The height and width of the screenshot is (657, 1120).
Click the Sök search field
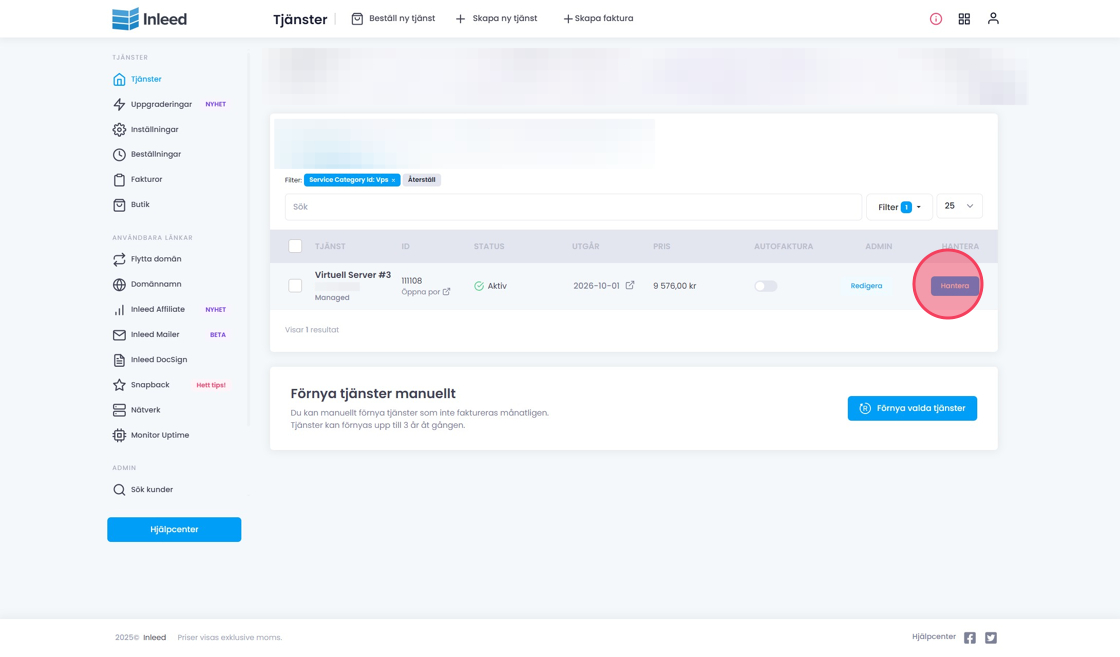[573, 207]
